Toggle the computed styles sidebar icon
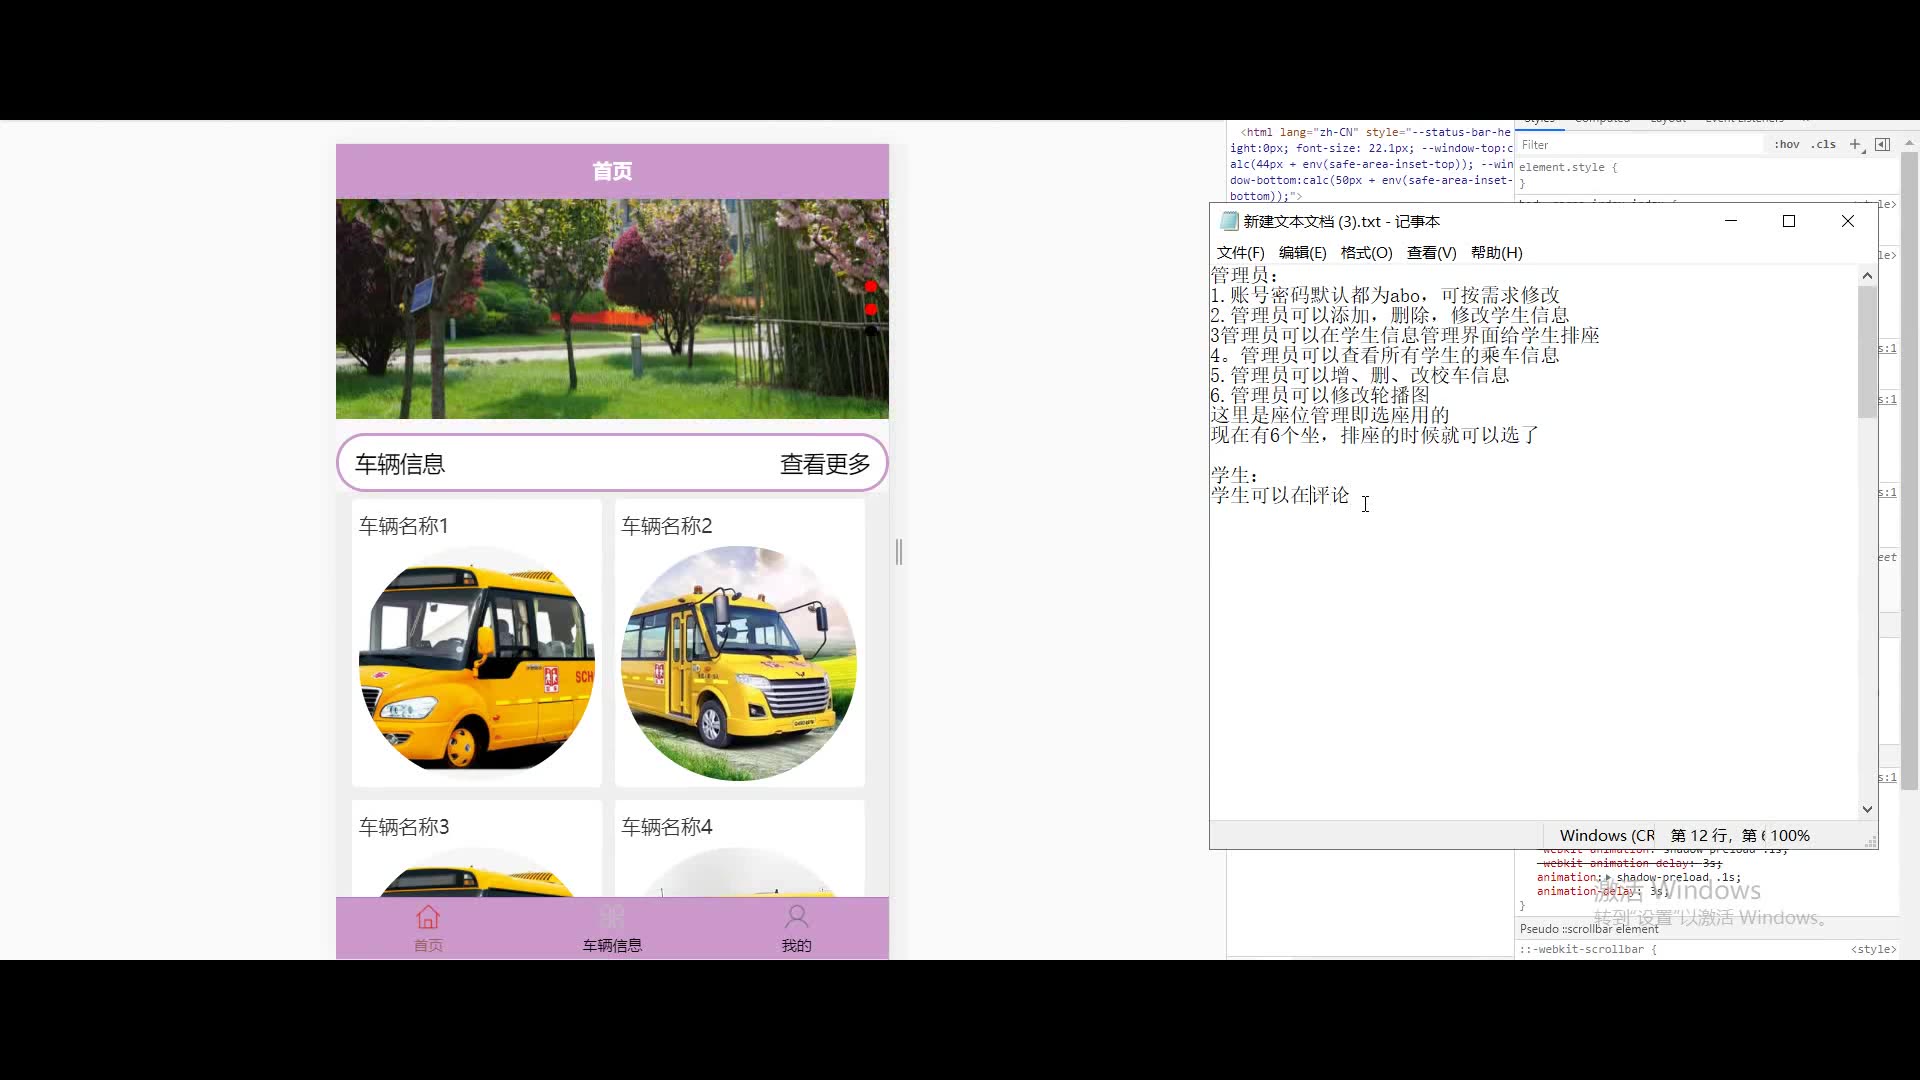 pos(1882,145)
